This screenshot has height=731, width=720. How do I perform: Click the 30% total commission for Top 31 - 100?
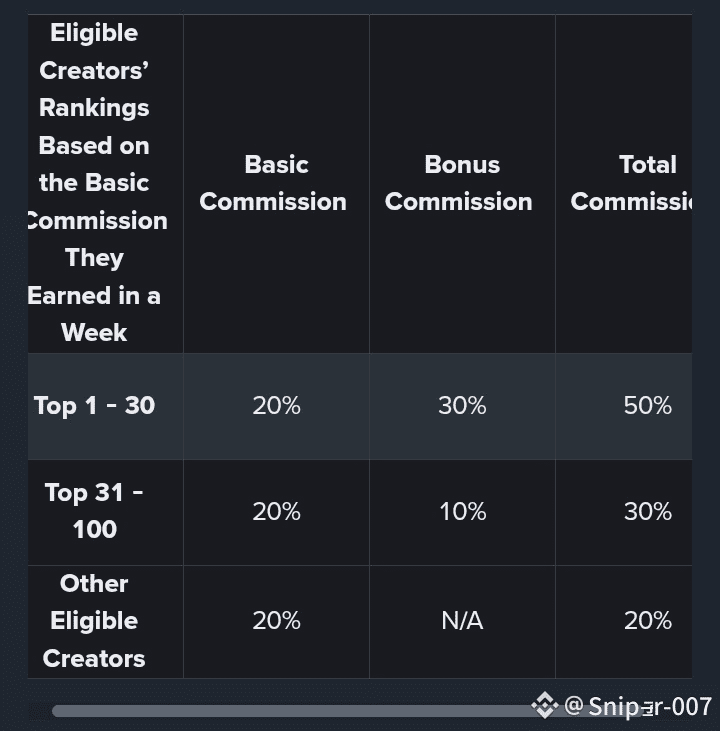pyautogui.click(x=648, y=511)
